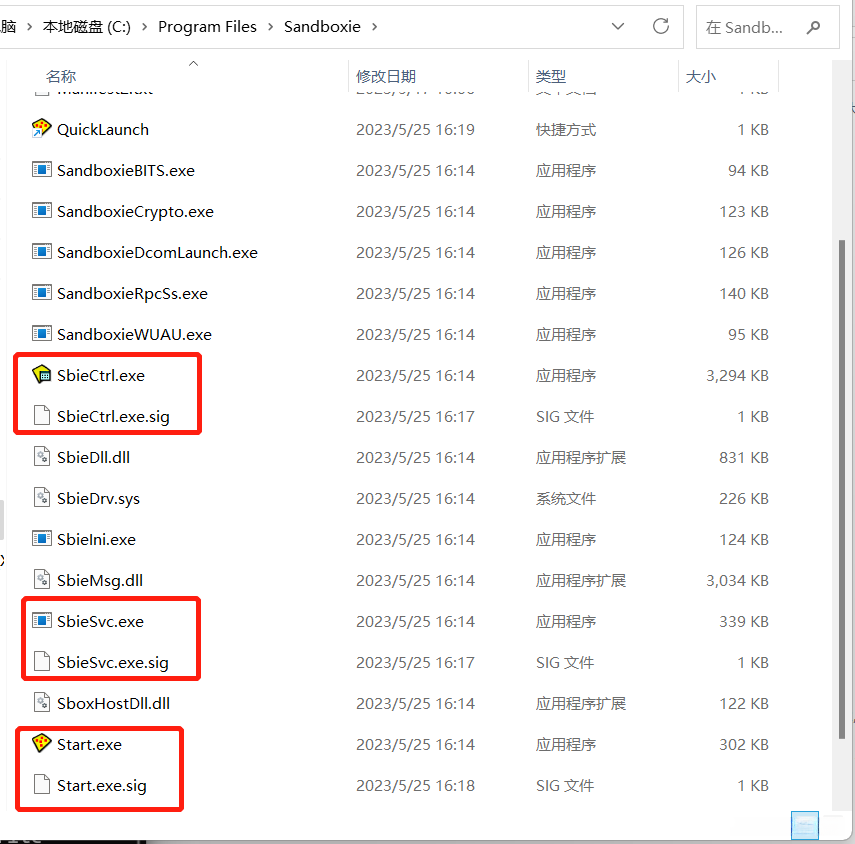The image size is (855, 844).
Task: Refresh the Sandboxie folder view
Action: 661,26
